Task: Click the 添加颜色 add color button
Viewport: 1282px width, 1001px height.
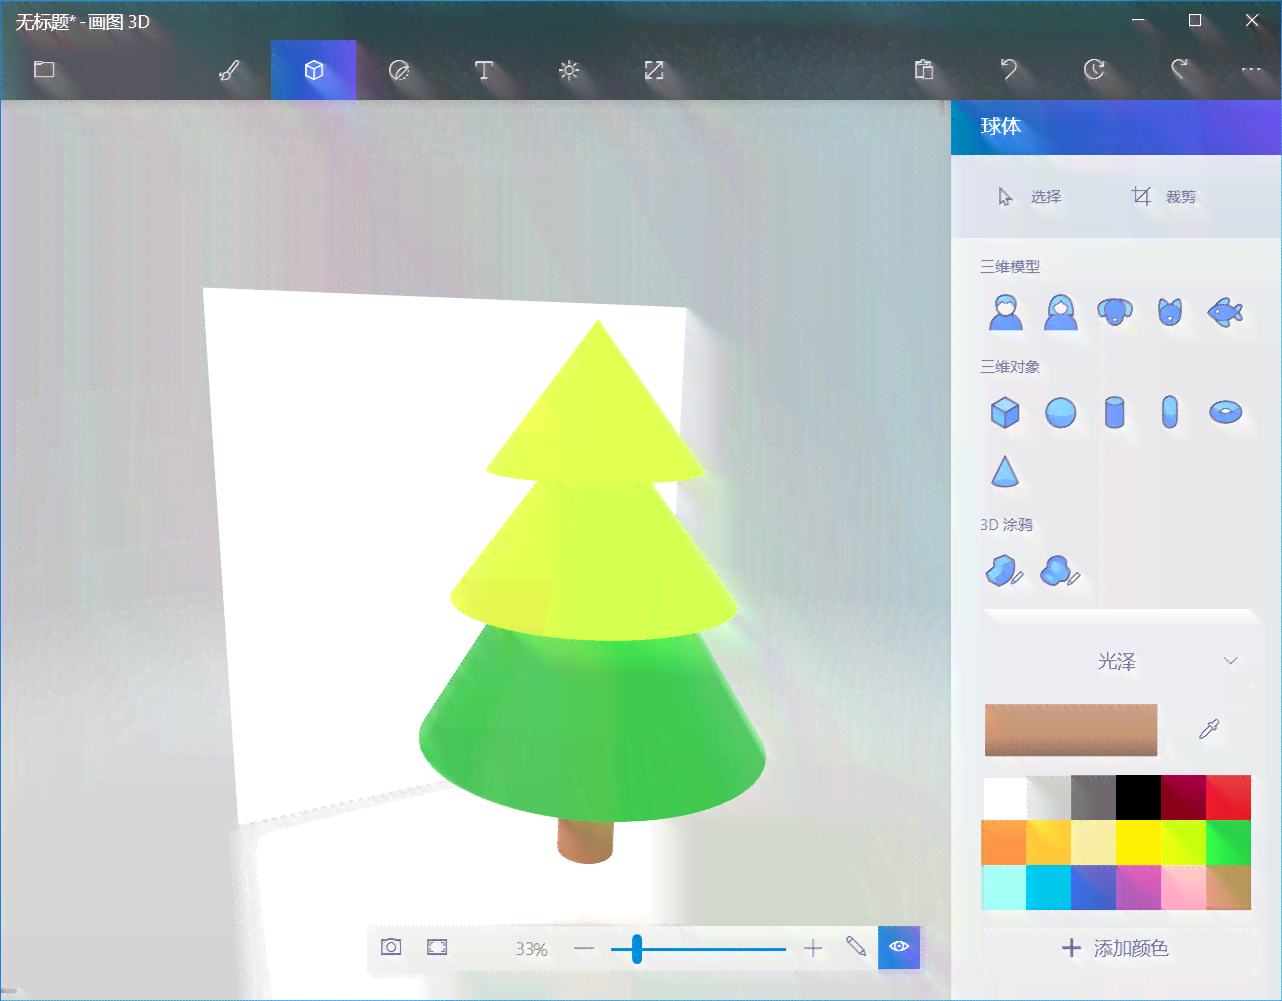Action: click(1116, 948)
